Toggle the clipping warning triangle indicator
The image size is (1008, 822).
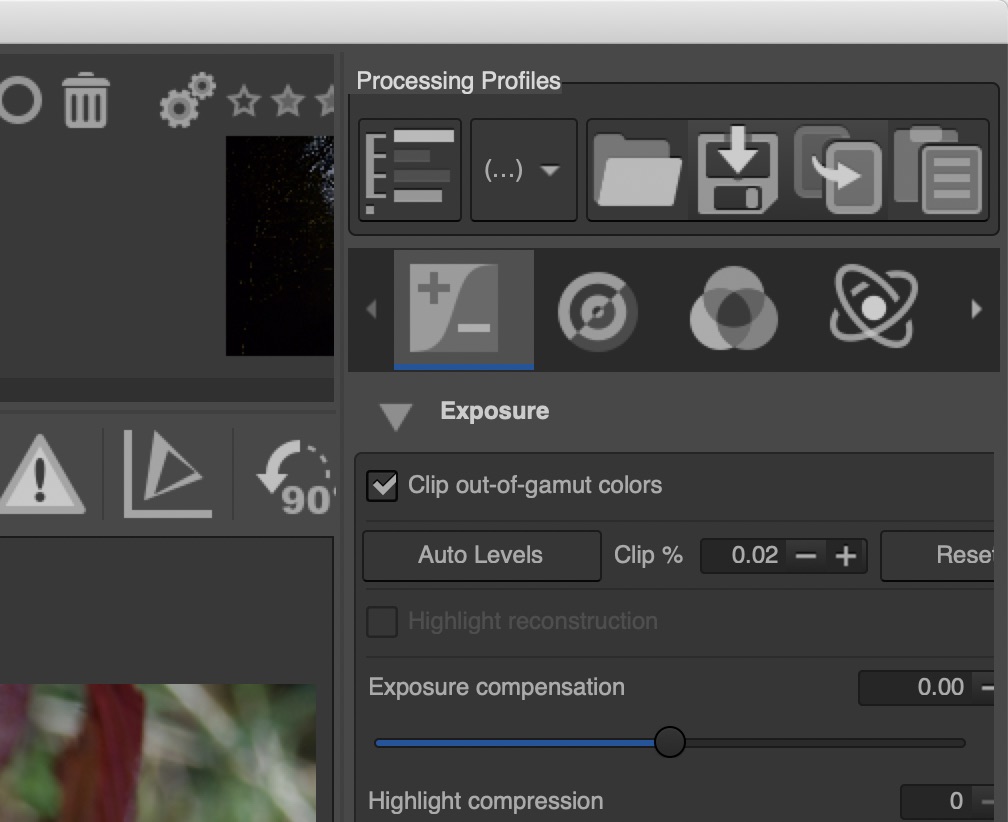[x=41, y=474]
